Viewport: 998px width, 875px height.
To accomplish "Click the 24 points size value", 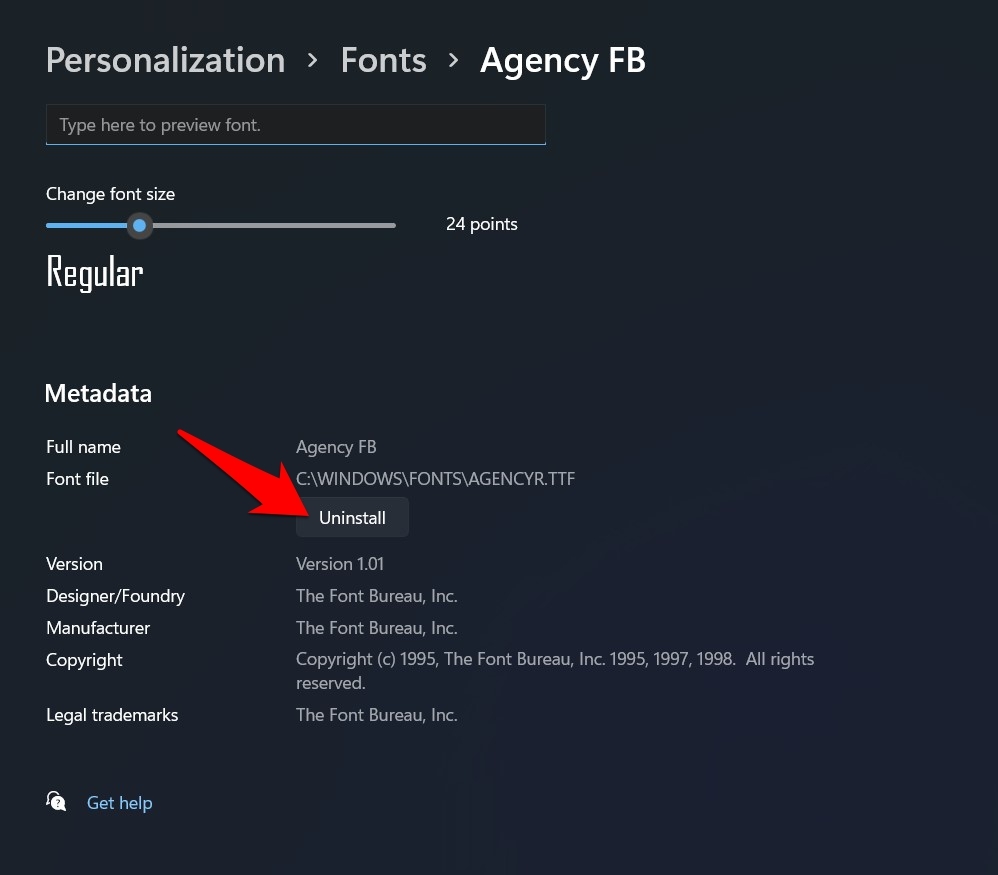I will [481, 224].
